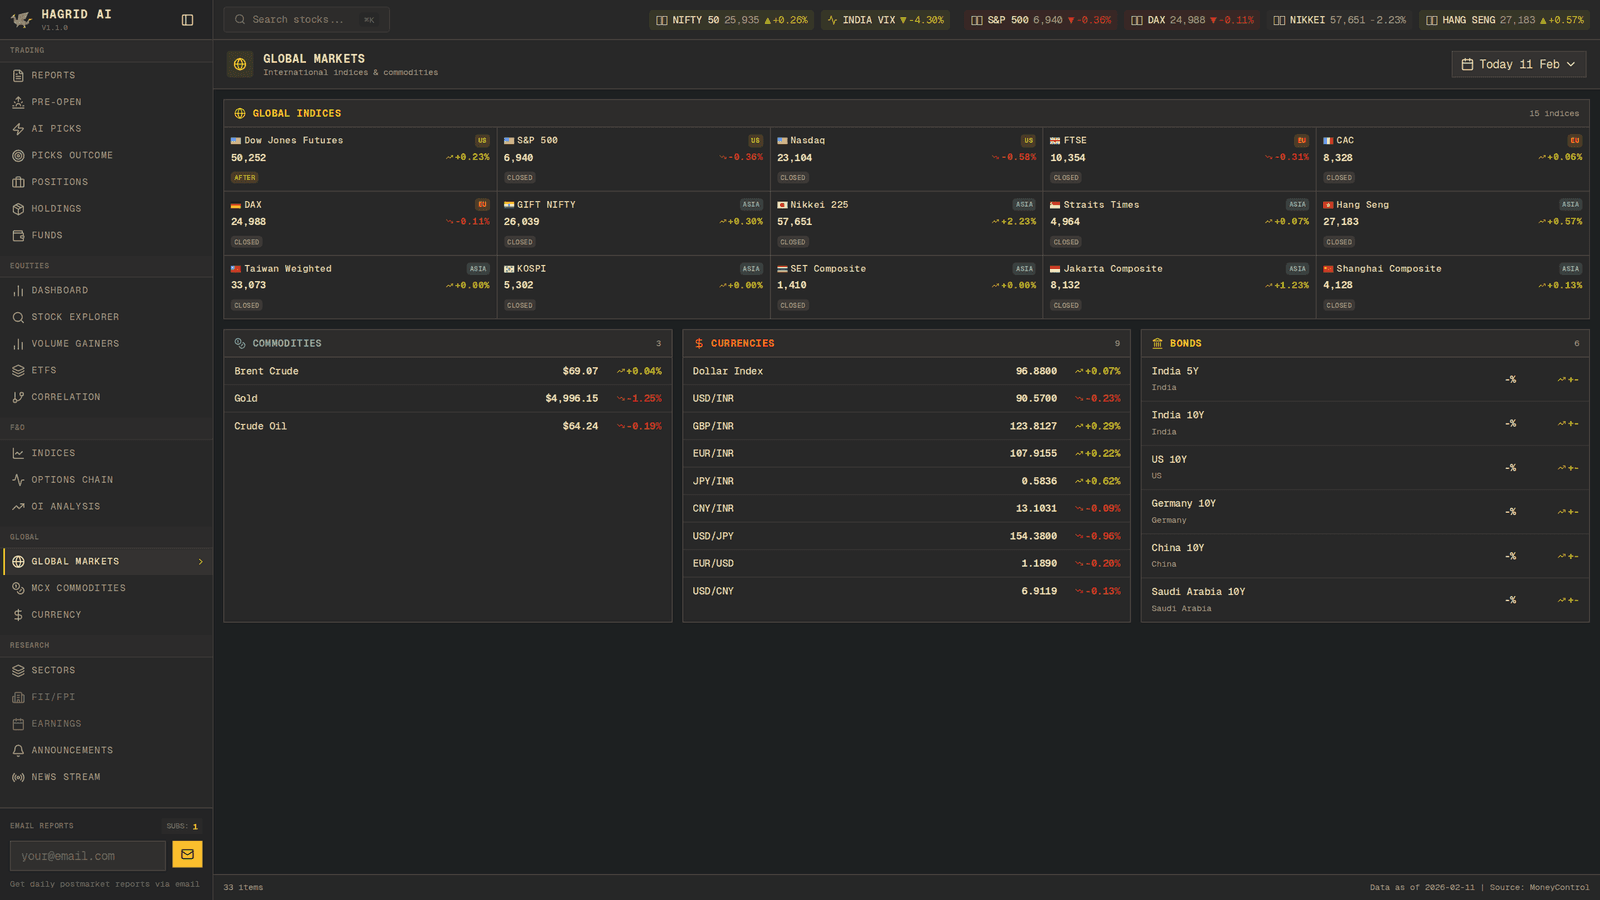Click the NIFTY 50 ticker chip

[731, 20]
